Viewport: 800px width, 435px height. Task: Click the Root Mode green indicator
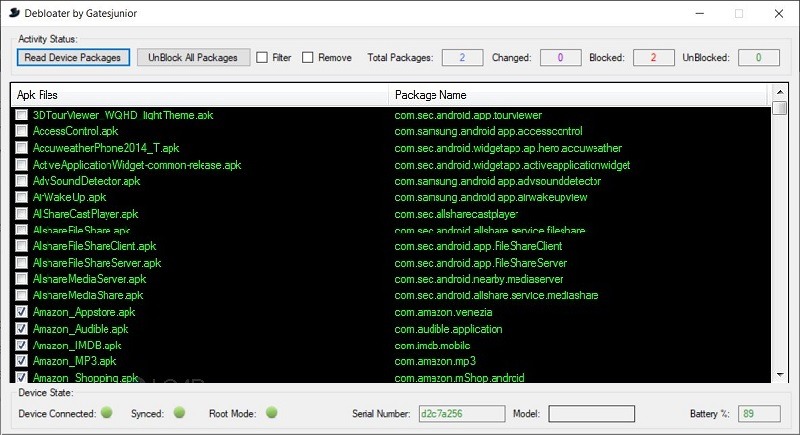[271, 412]
